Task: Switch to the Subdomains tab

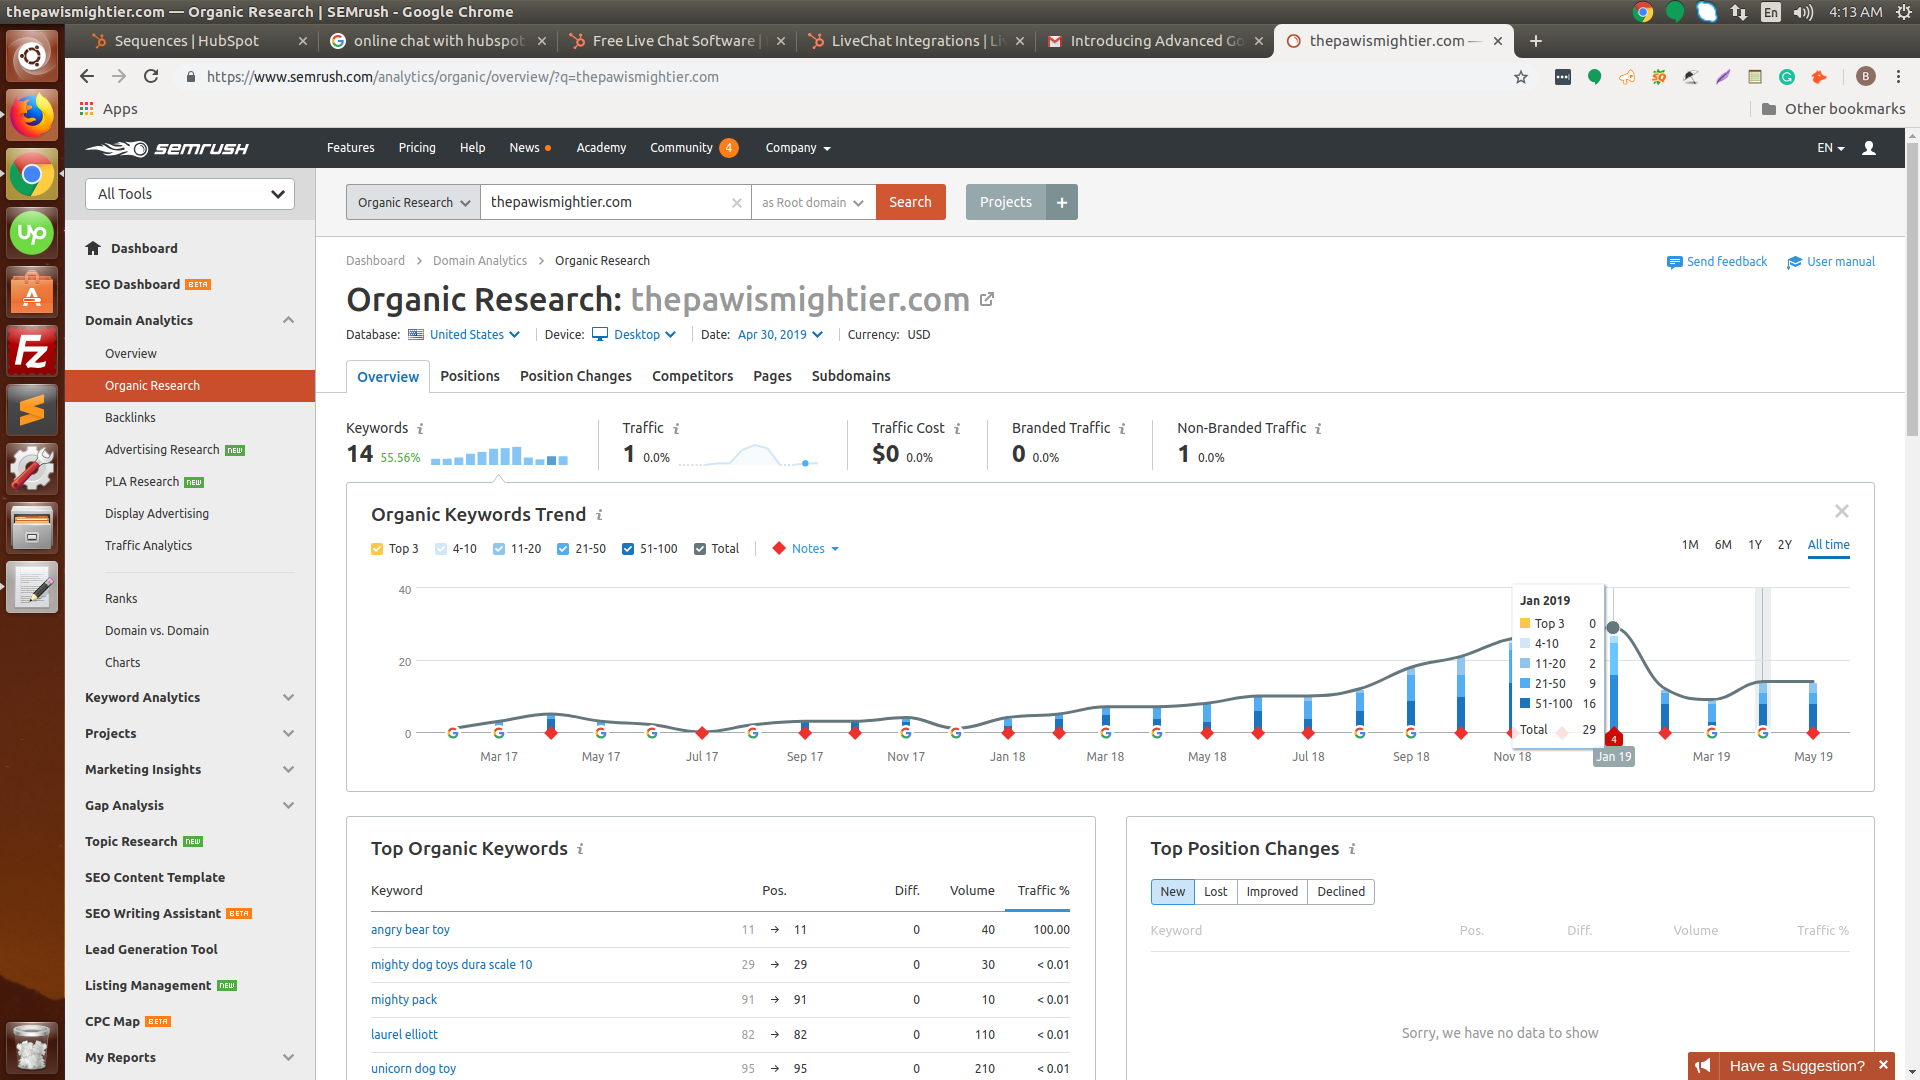Action: (851, 376)
